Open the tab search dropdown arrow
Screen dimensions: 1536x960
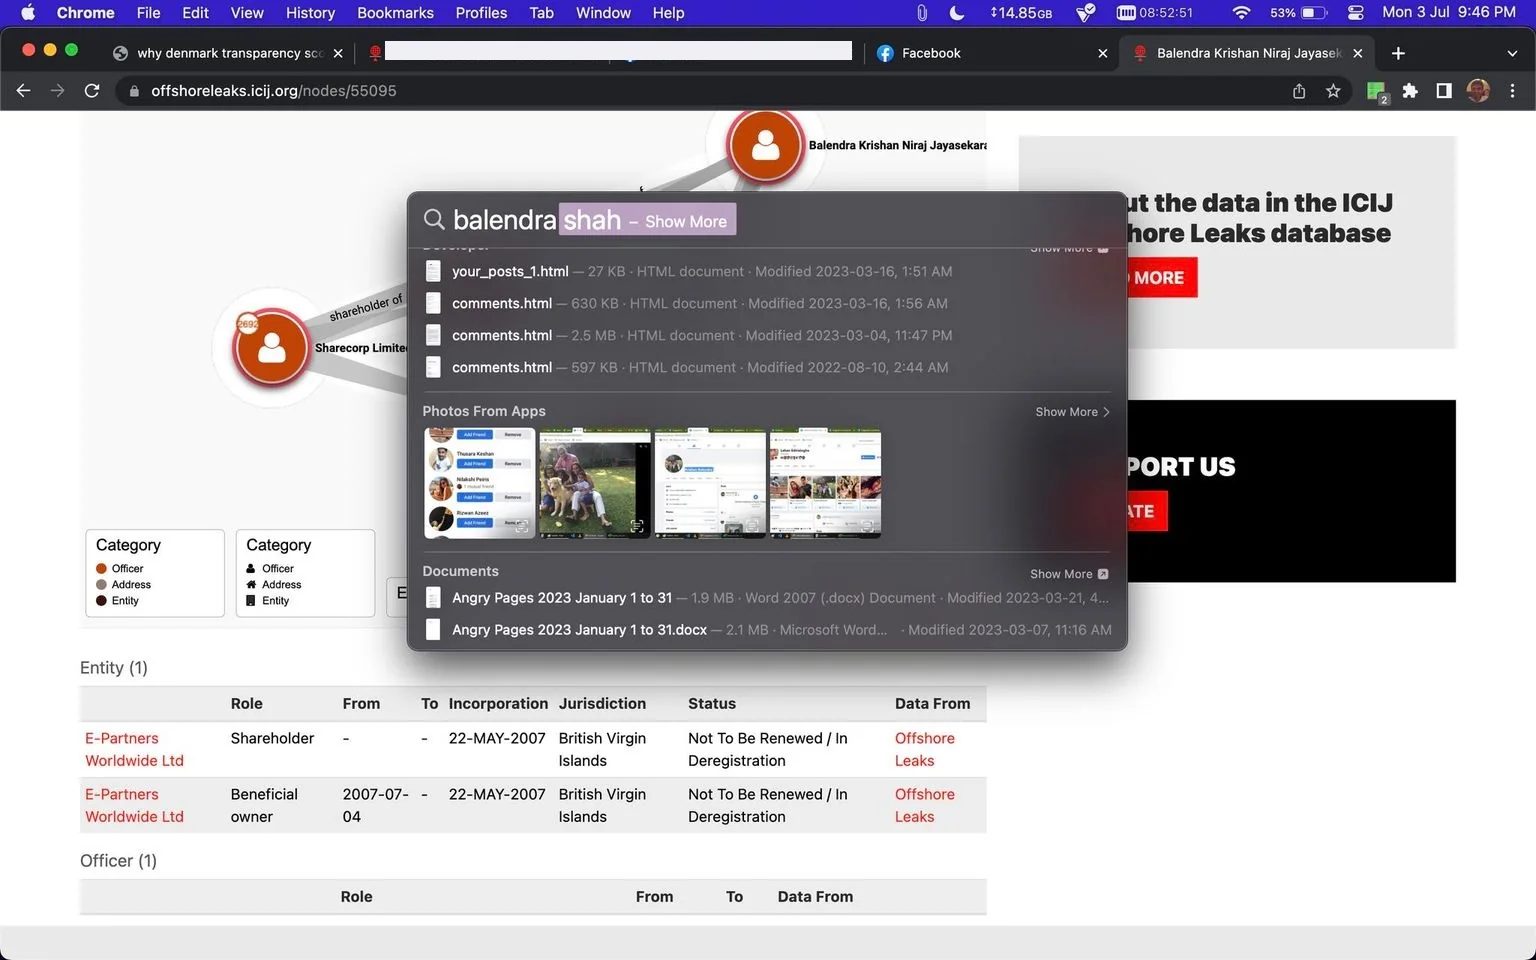[x=1512, y=53]
